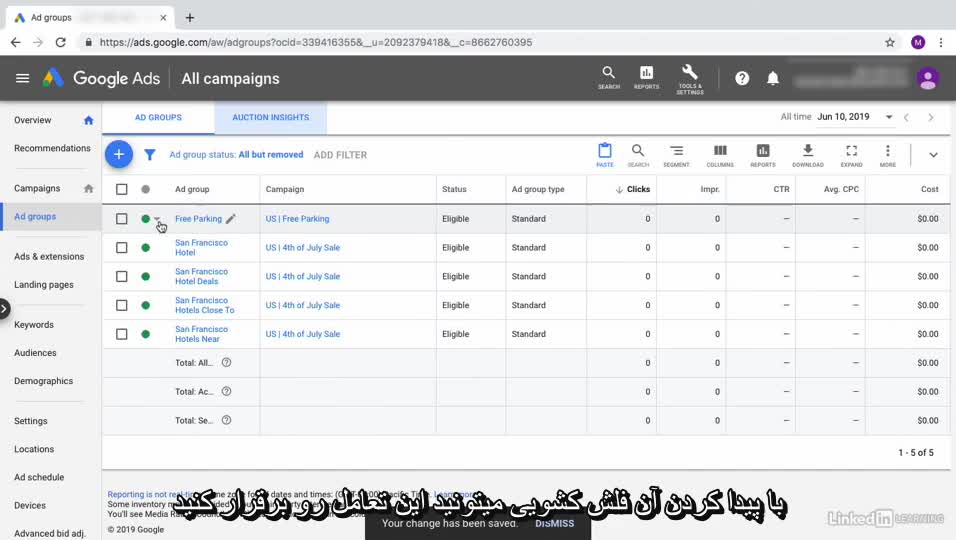Open Keywords in the left sidebar
This screenshot has height=540, width=956.
pos(34,325)
